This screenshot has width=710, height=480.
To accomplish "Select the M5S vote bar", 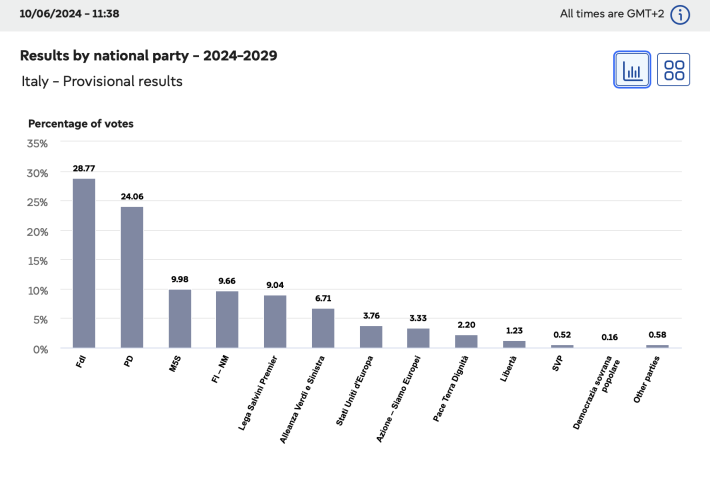I will 180,318.
